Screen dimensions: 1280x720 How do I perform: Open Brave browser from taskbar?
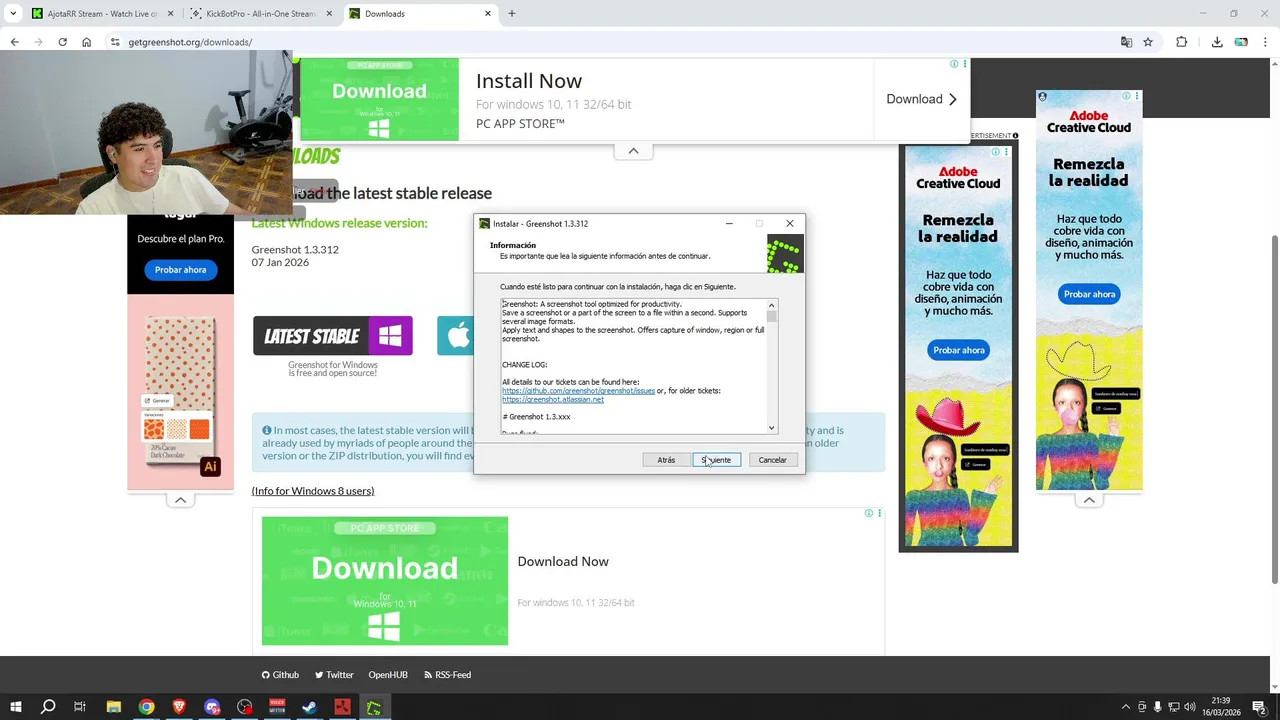tap(179, 707)
